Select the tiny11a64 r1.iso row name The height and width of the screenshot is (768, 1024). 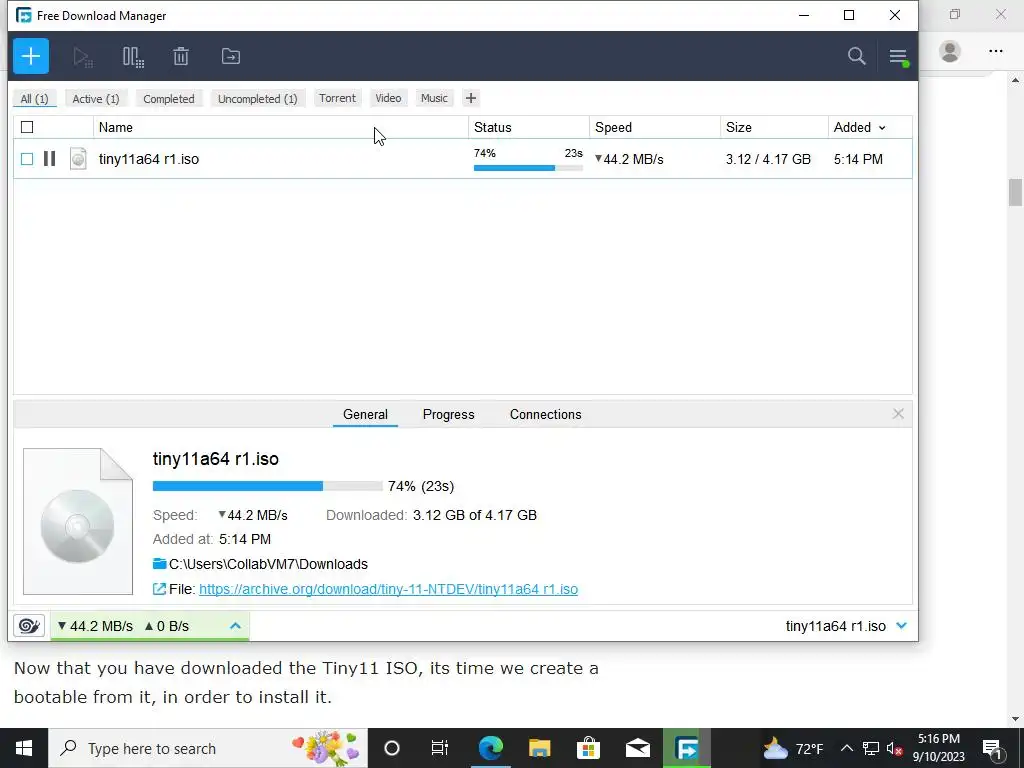pos(149,159)
